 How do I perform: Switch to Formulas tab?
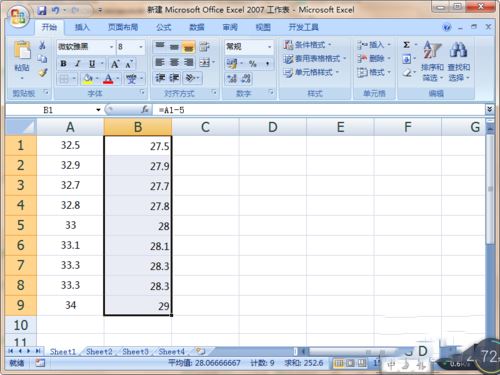pyautogui.click(x=164, y=27)
